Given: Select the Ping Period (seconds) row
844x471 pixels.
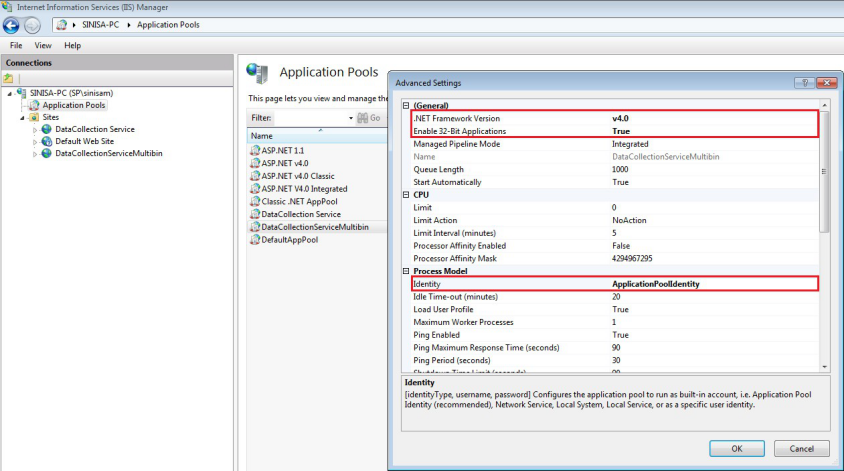Looking at the screenshot, I should tap(615, 361).
